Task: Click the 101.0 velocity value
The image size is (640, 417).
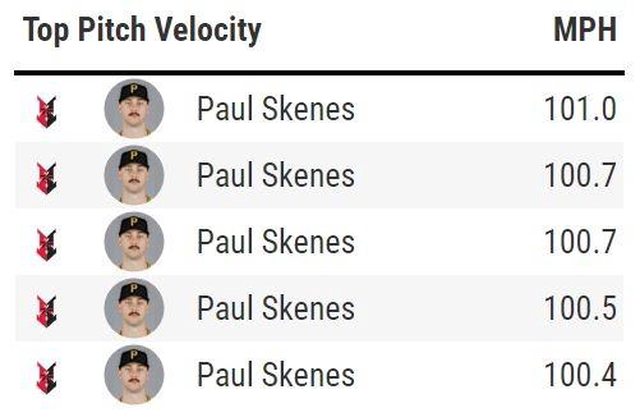Action: point(580,109)
